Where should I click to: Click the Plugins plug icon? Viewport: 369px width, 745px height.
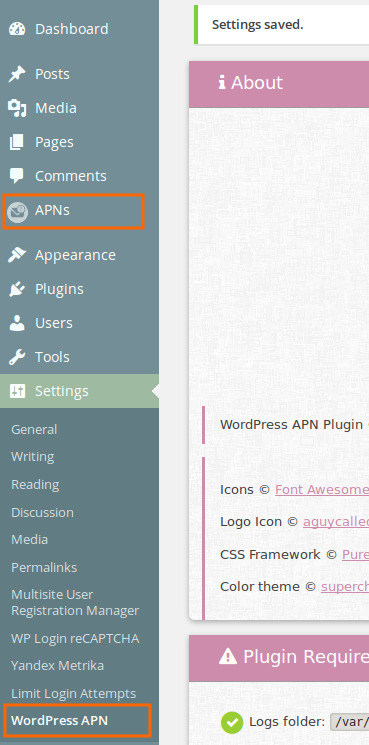pyautogui.click(x=17, y=289)
